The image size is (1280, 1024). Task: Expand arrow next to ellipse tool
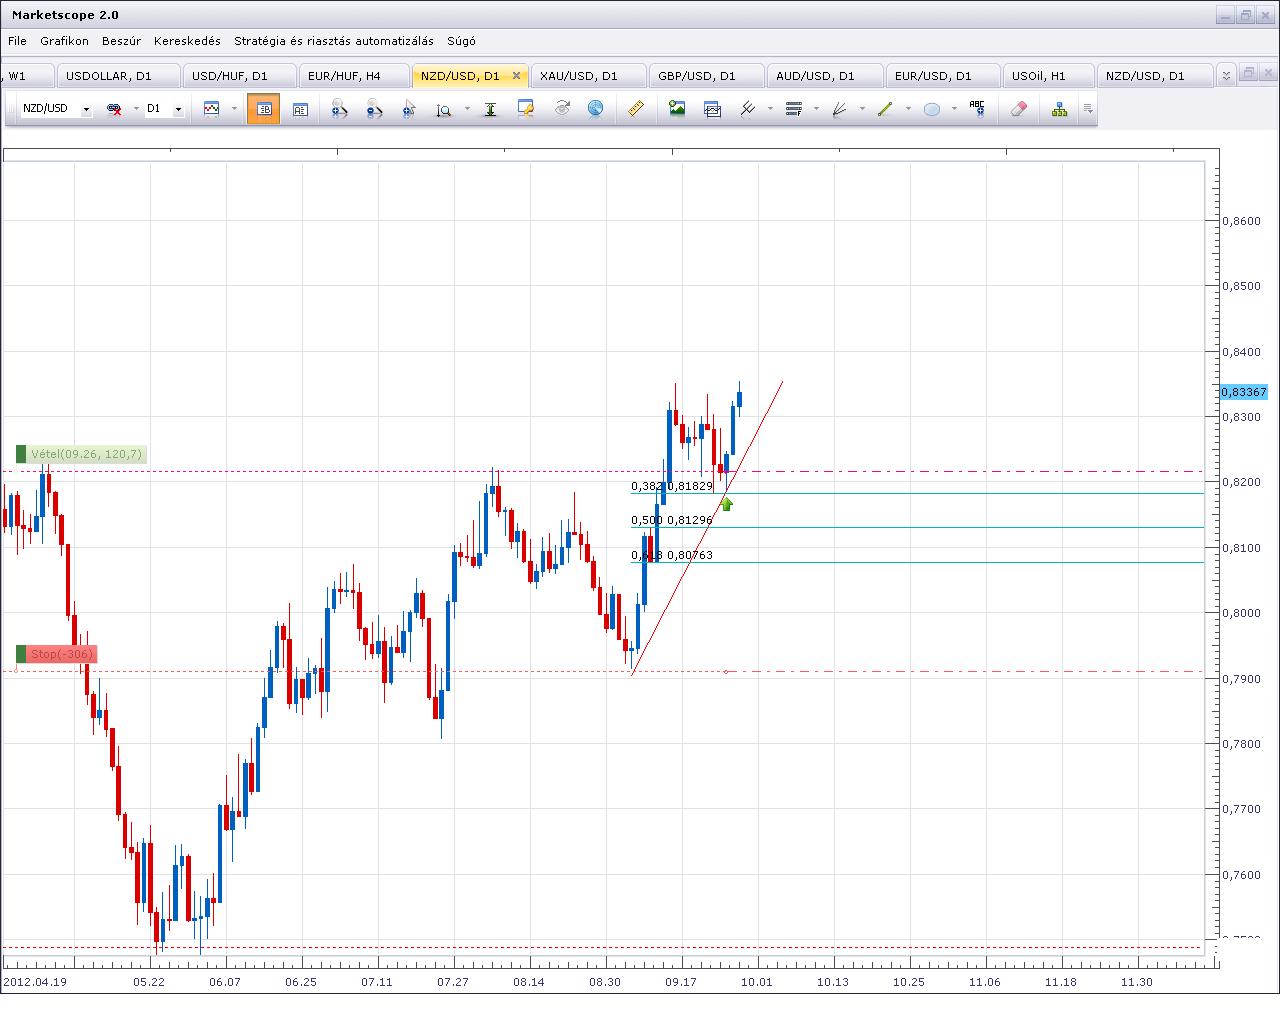(954, 109)
